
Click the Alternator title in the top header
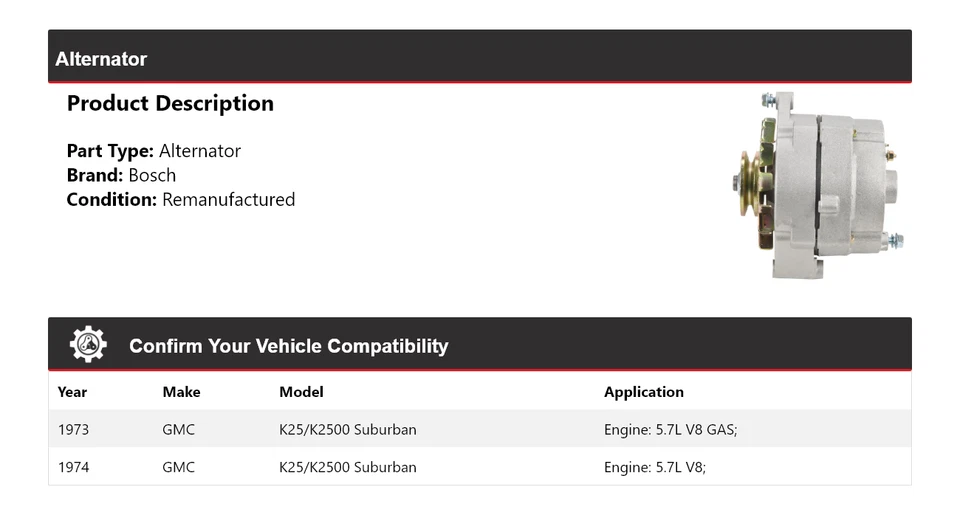(x=101, y=59)
